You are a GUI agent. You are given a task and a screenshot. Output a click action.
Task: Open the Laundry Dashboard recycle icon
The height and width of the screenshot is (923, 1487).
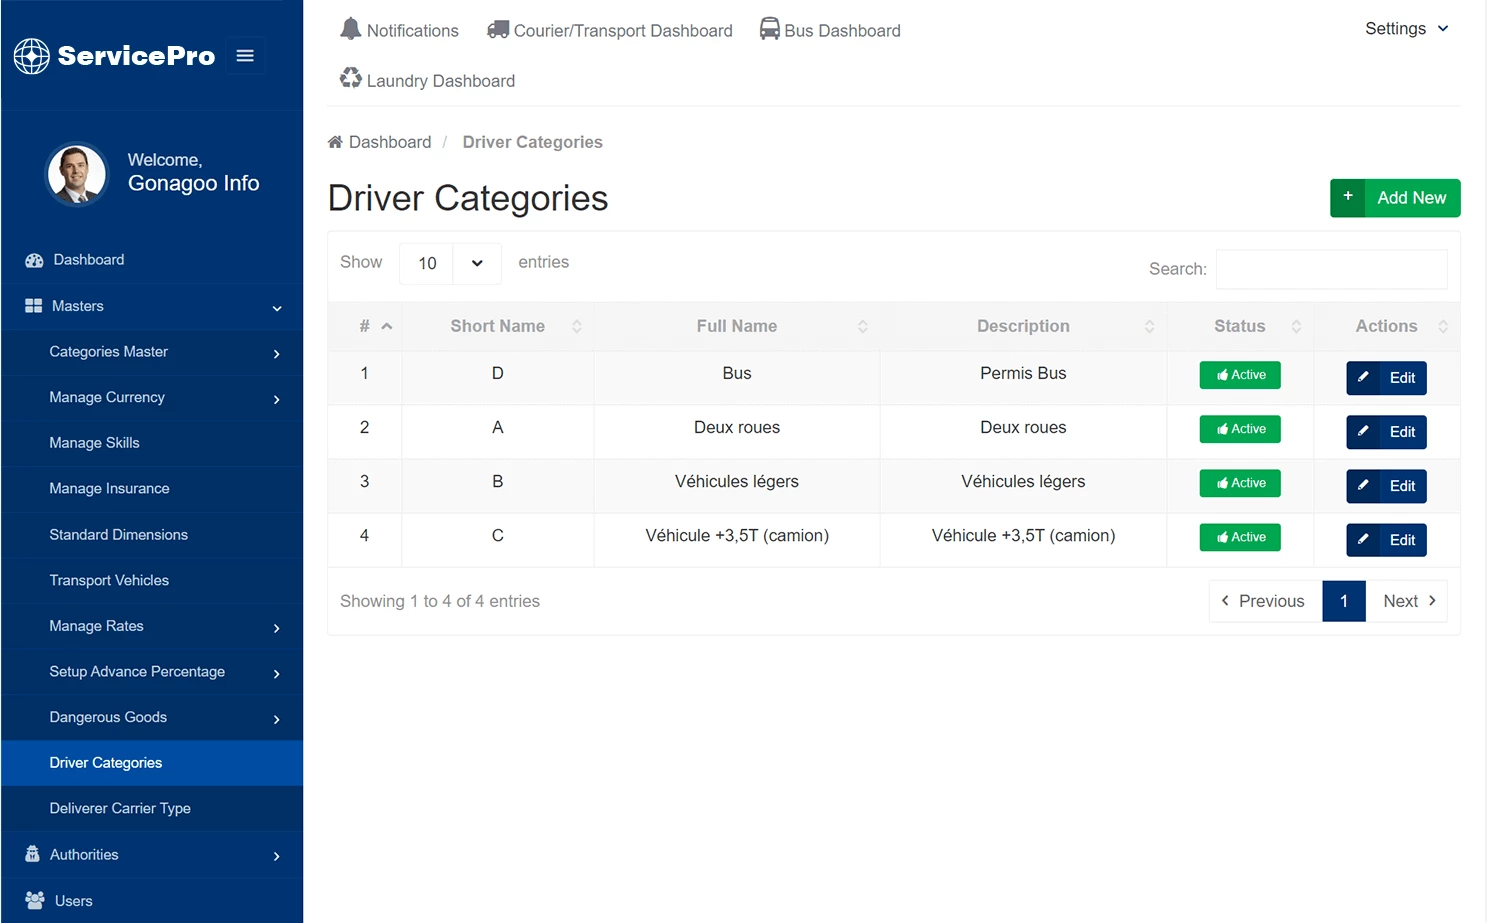click(x=351, y=77)
